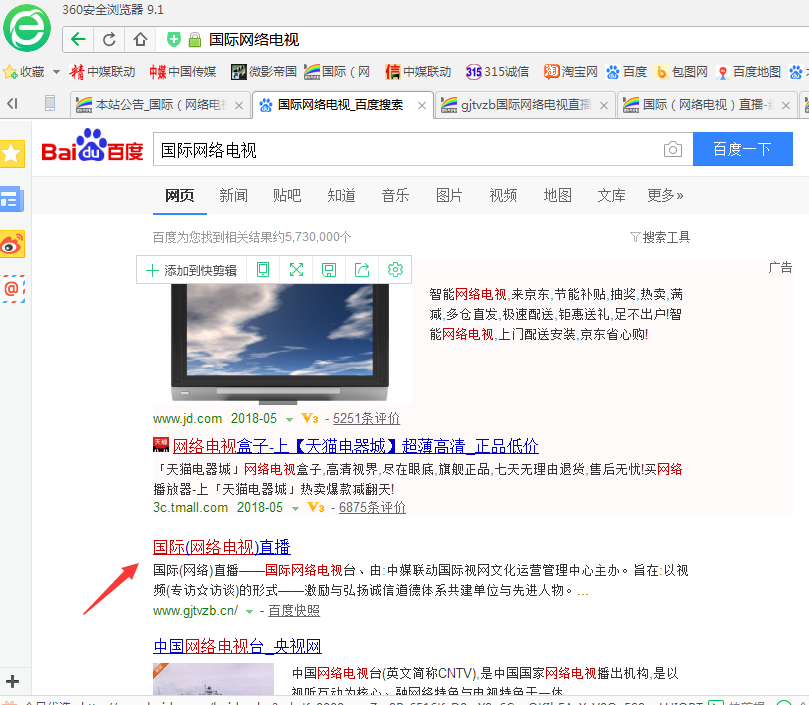Close the gjtvzb国际网络电视直播 tab
This screenshot has height=705, width=809.
coord(604,105)
